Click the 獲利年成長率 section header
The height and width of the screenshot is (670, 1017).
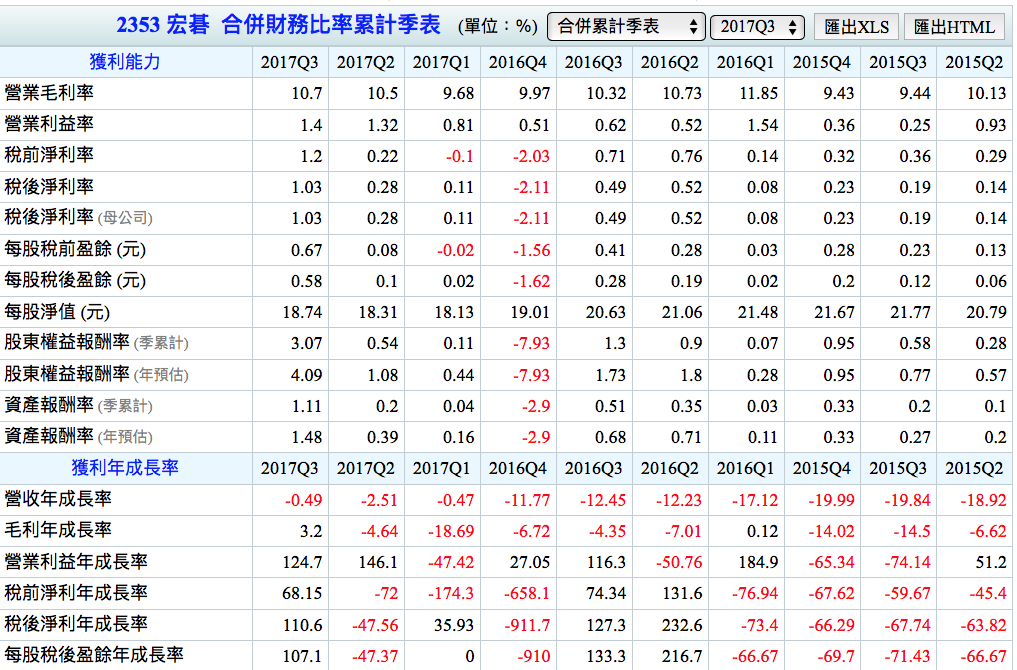pos(125,468)
